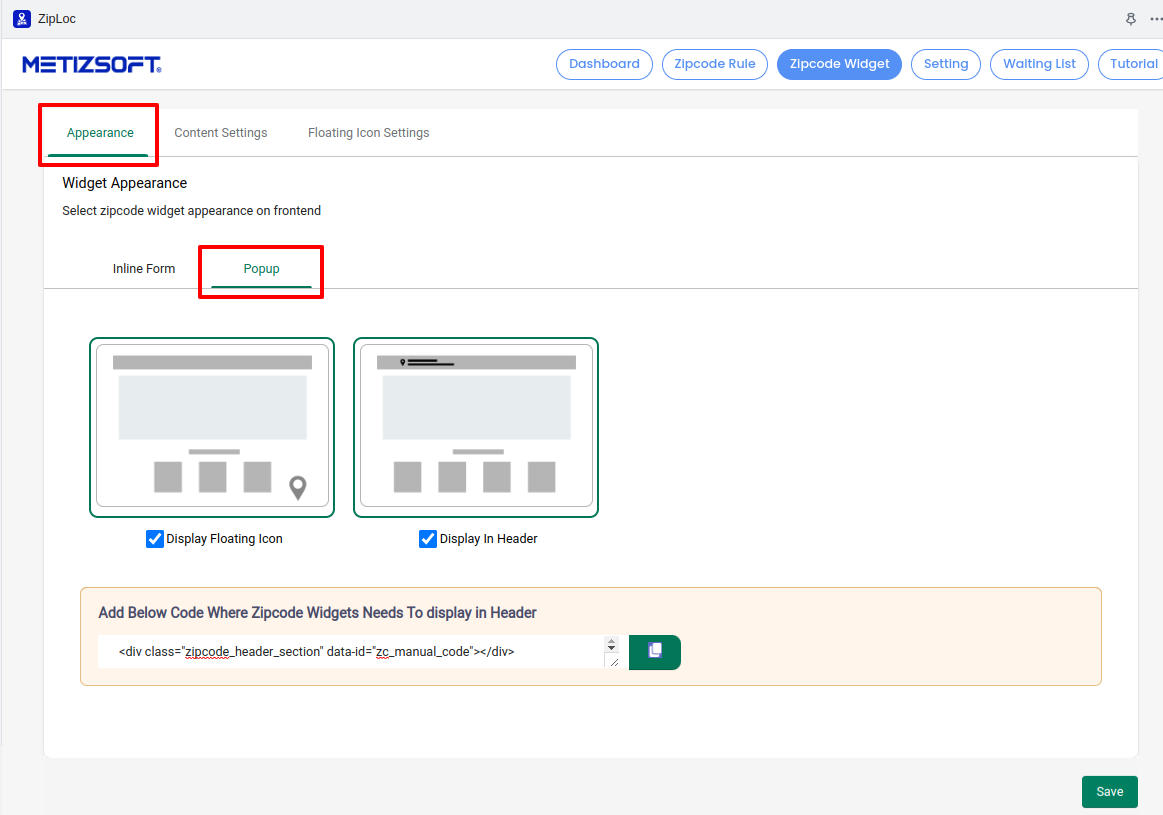
Task: Click the copy code icon button
Action: click(x=655, y=651)
